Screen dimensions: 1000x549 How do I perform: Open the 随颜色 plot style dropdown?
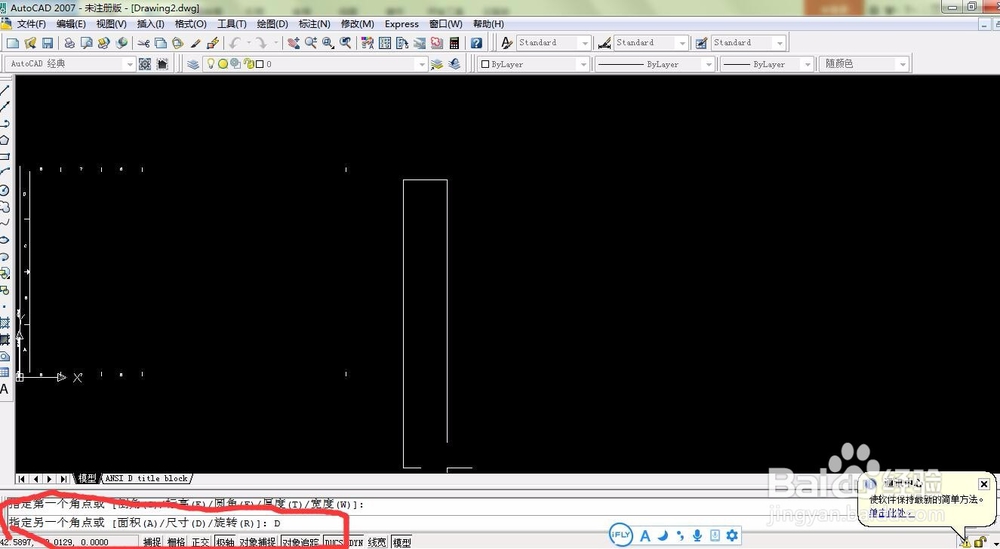[902, 64]
